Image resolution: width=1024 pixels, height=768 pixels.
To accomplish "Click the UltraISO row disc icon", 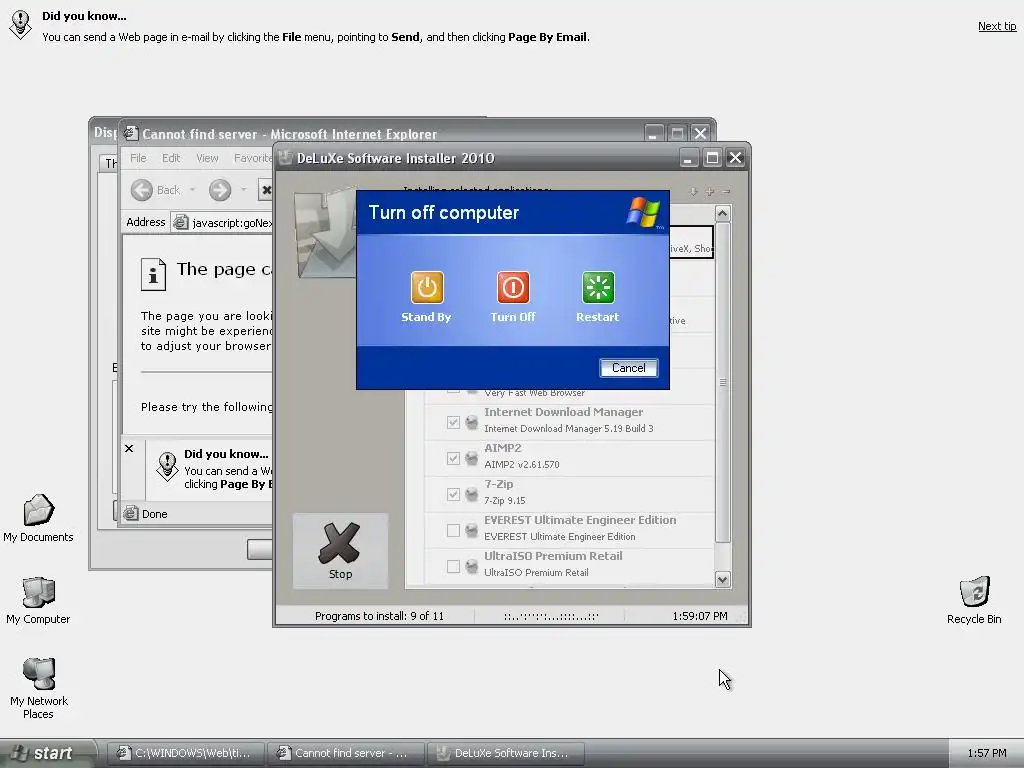I will 472,566.
